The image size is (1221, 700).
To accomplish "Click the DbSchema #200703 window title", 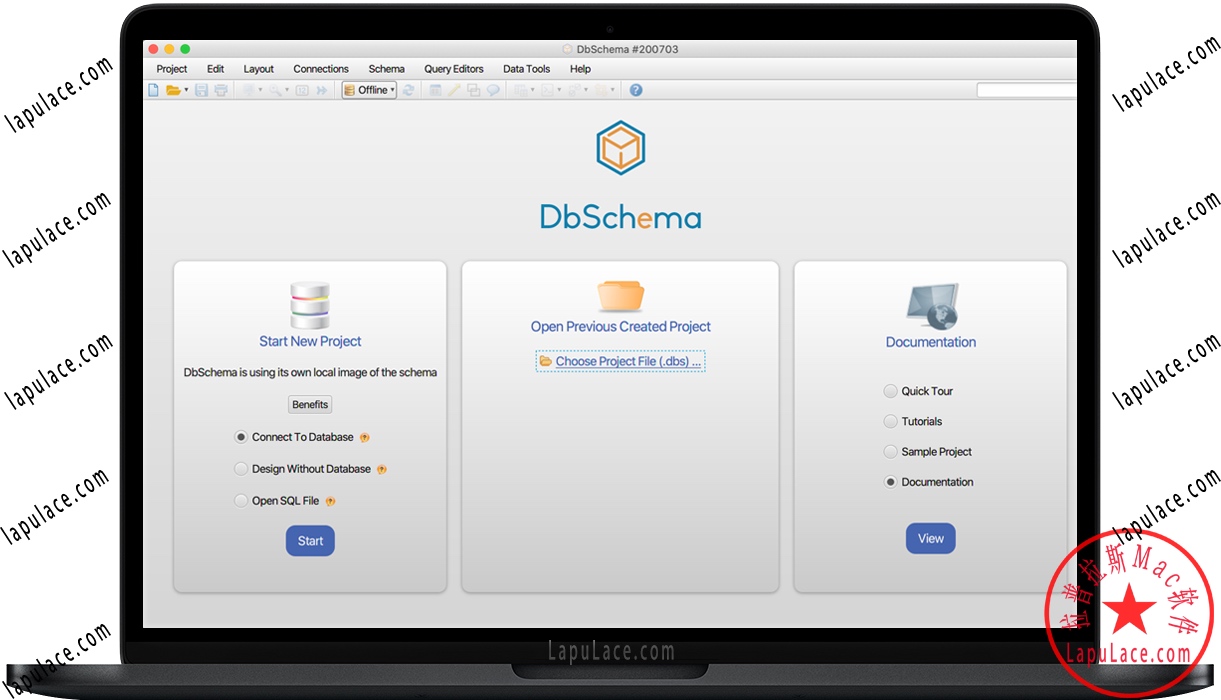I will [x=628, y=49].
